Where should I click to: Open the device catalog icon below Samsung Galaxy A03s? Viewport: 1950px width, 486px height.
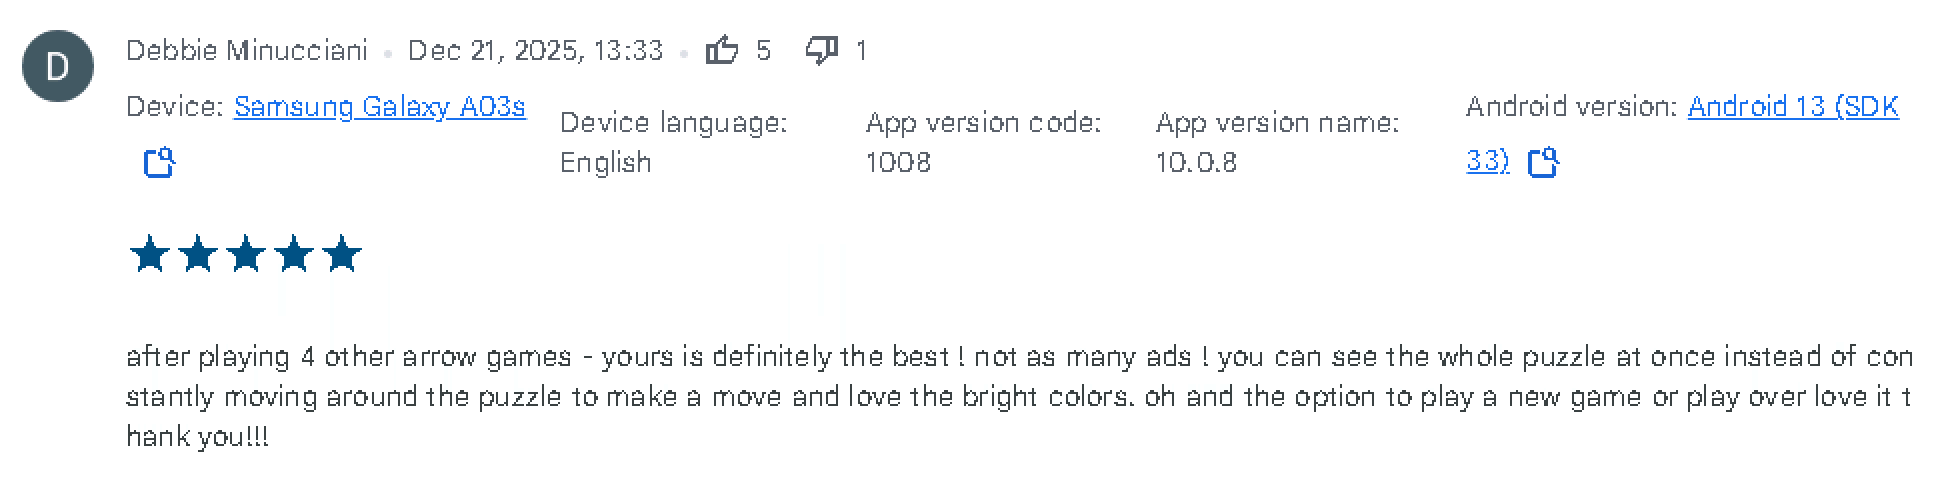[160, 162]
